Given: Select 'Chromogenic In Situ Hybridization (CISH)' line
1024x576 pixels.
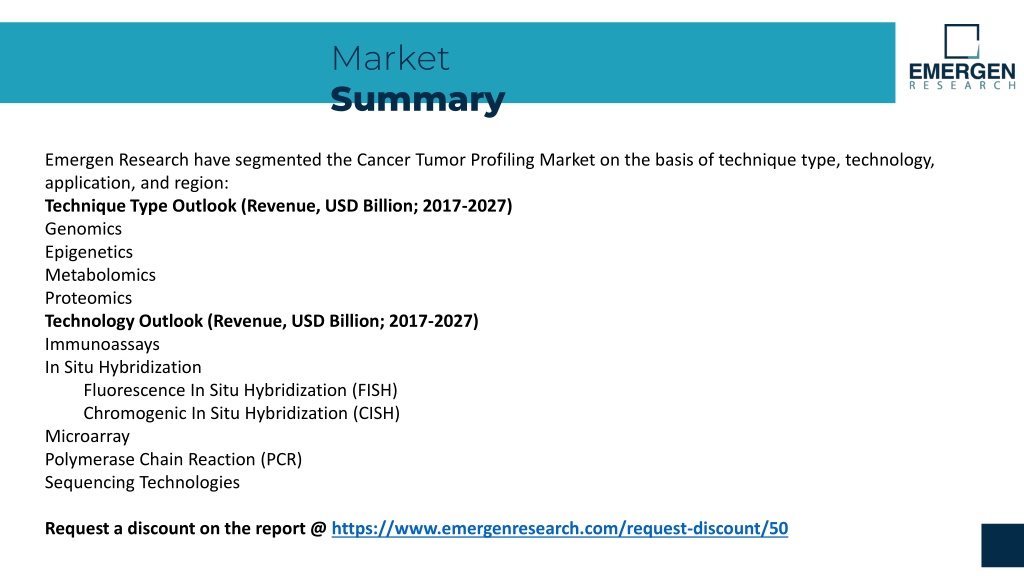Looking at the screenshot, I should tap(242, 413).
